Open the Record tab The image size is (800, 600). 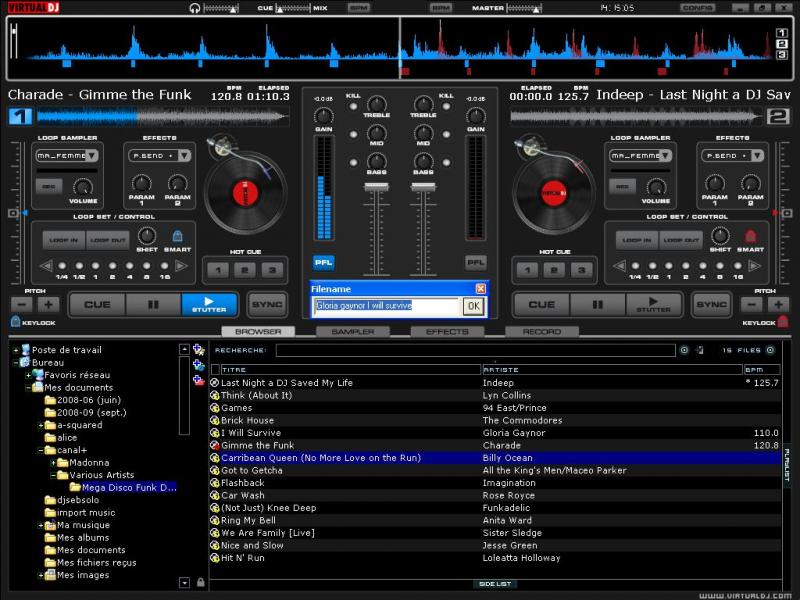[x=541, y=331]
